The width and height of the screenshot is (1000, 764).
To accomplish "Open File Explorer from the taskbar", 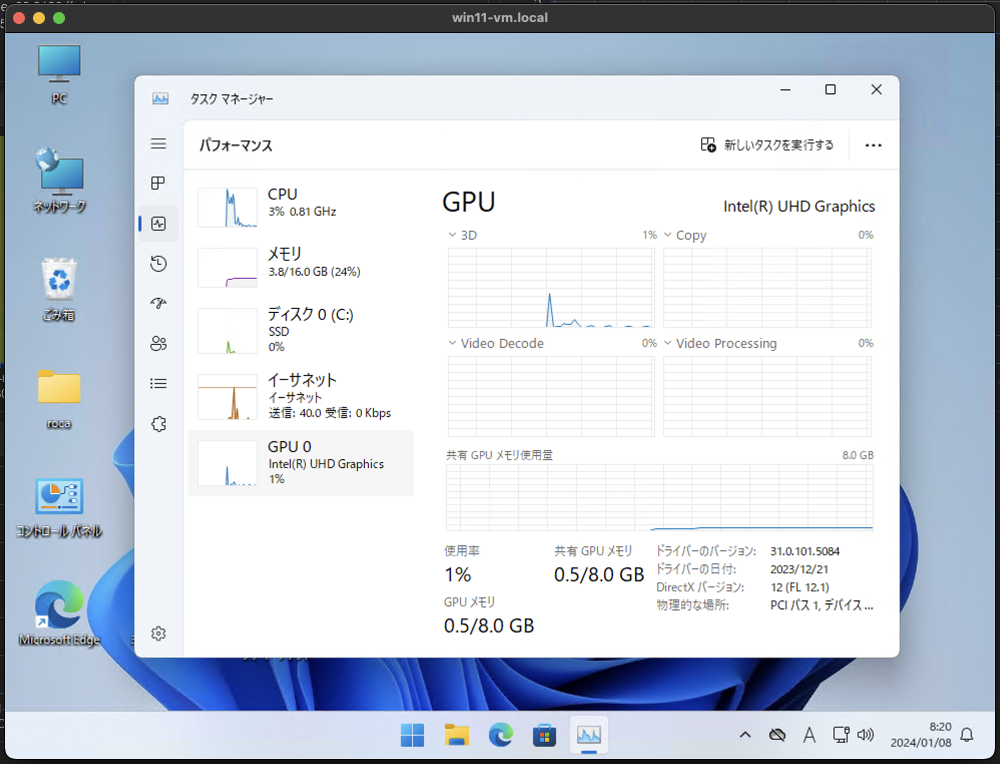I will pos(457,735).
